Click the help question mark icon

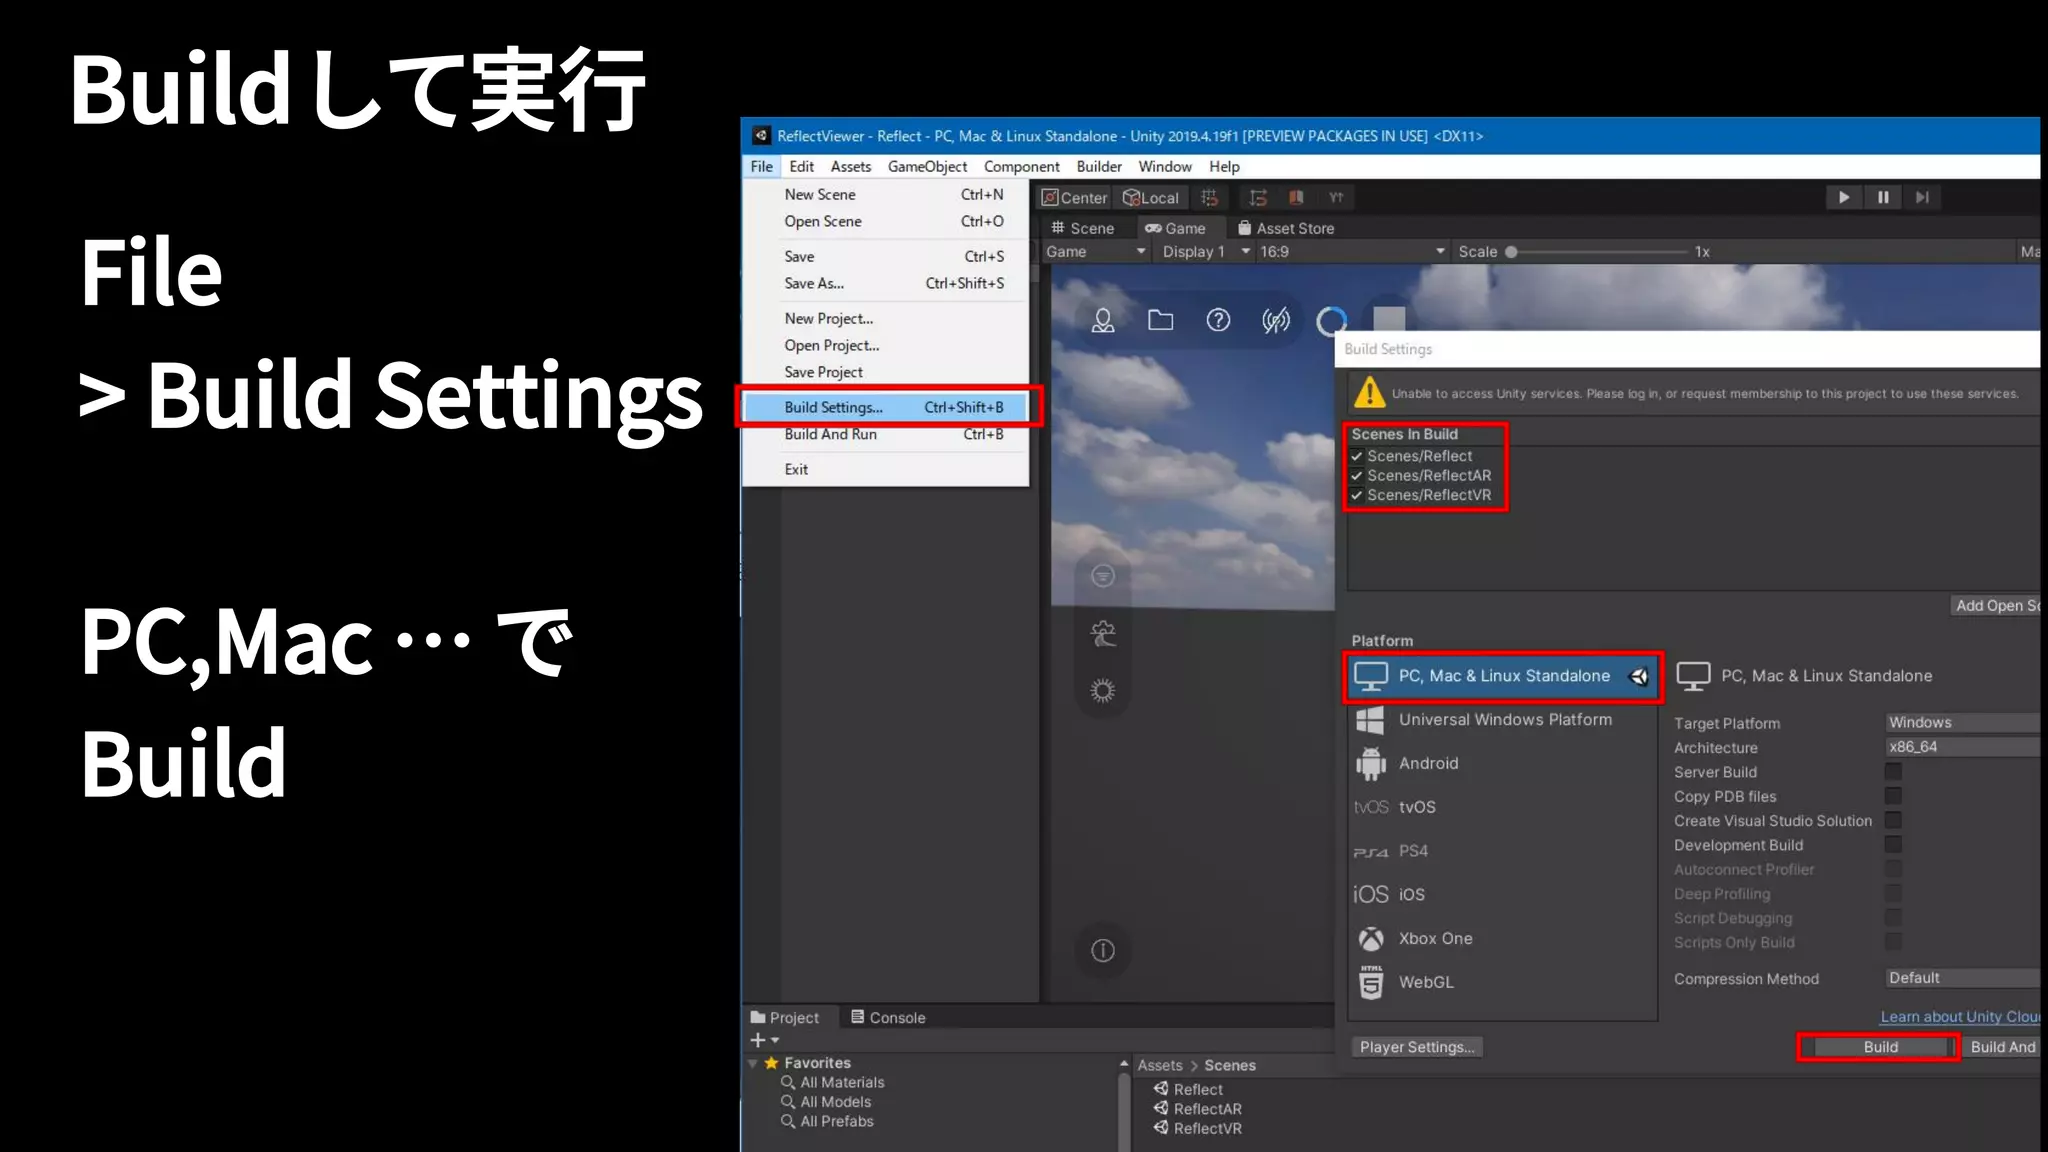click(x=1218, y=320)
